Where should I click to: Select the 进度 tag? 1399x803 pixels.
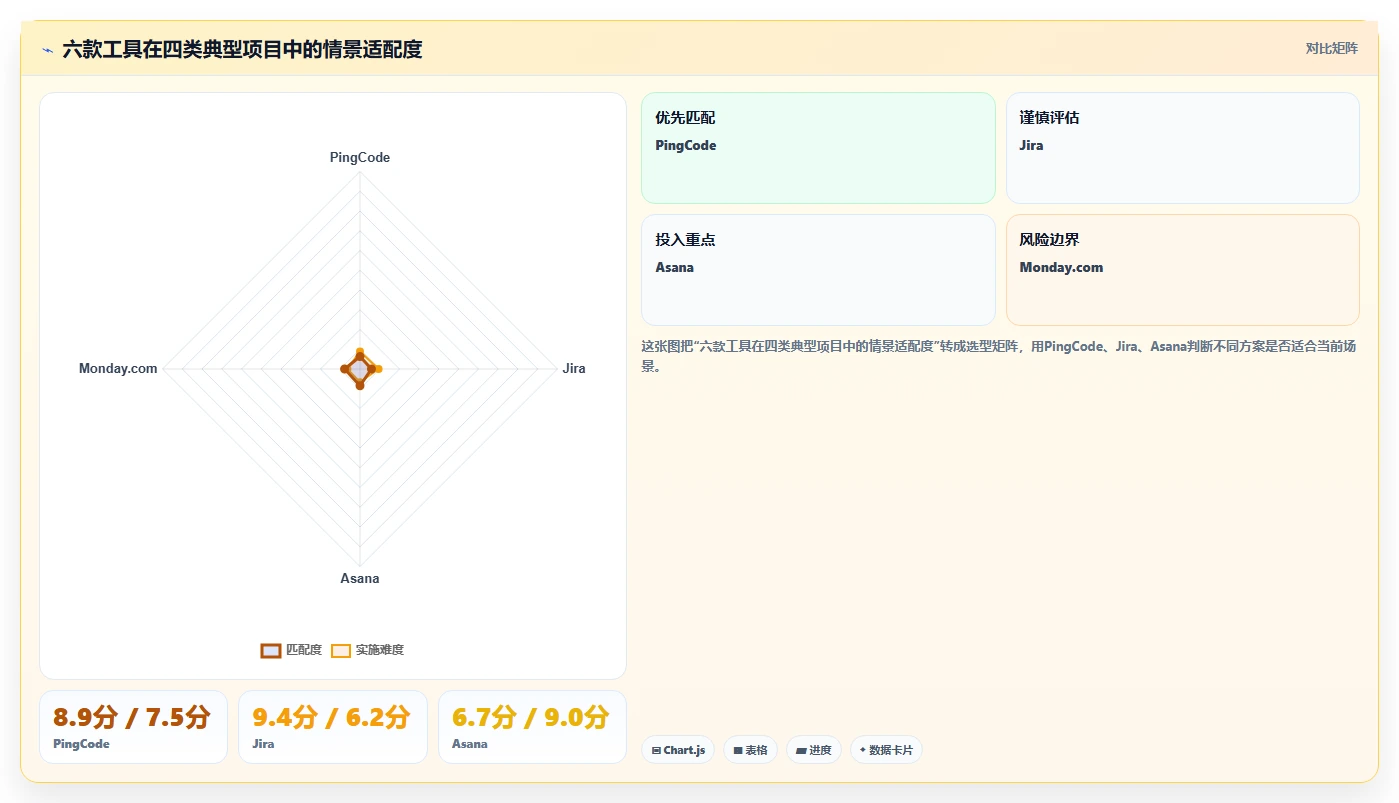pos(814,750)
